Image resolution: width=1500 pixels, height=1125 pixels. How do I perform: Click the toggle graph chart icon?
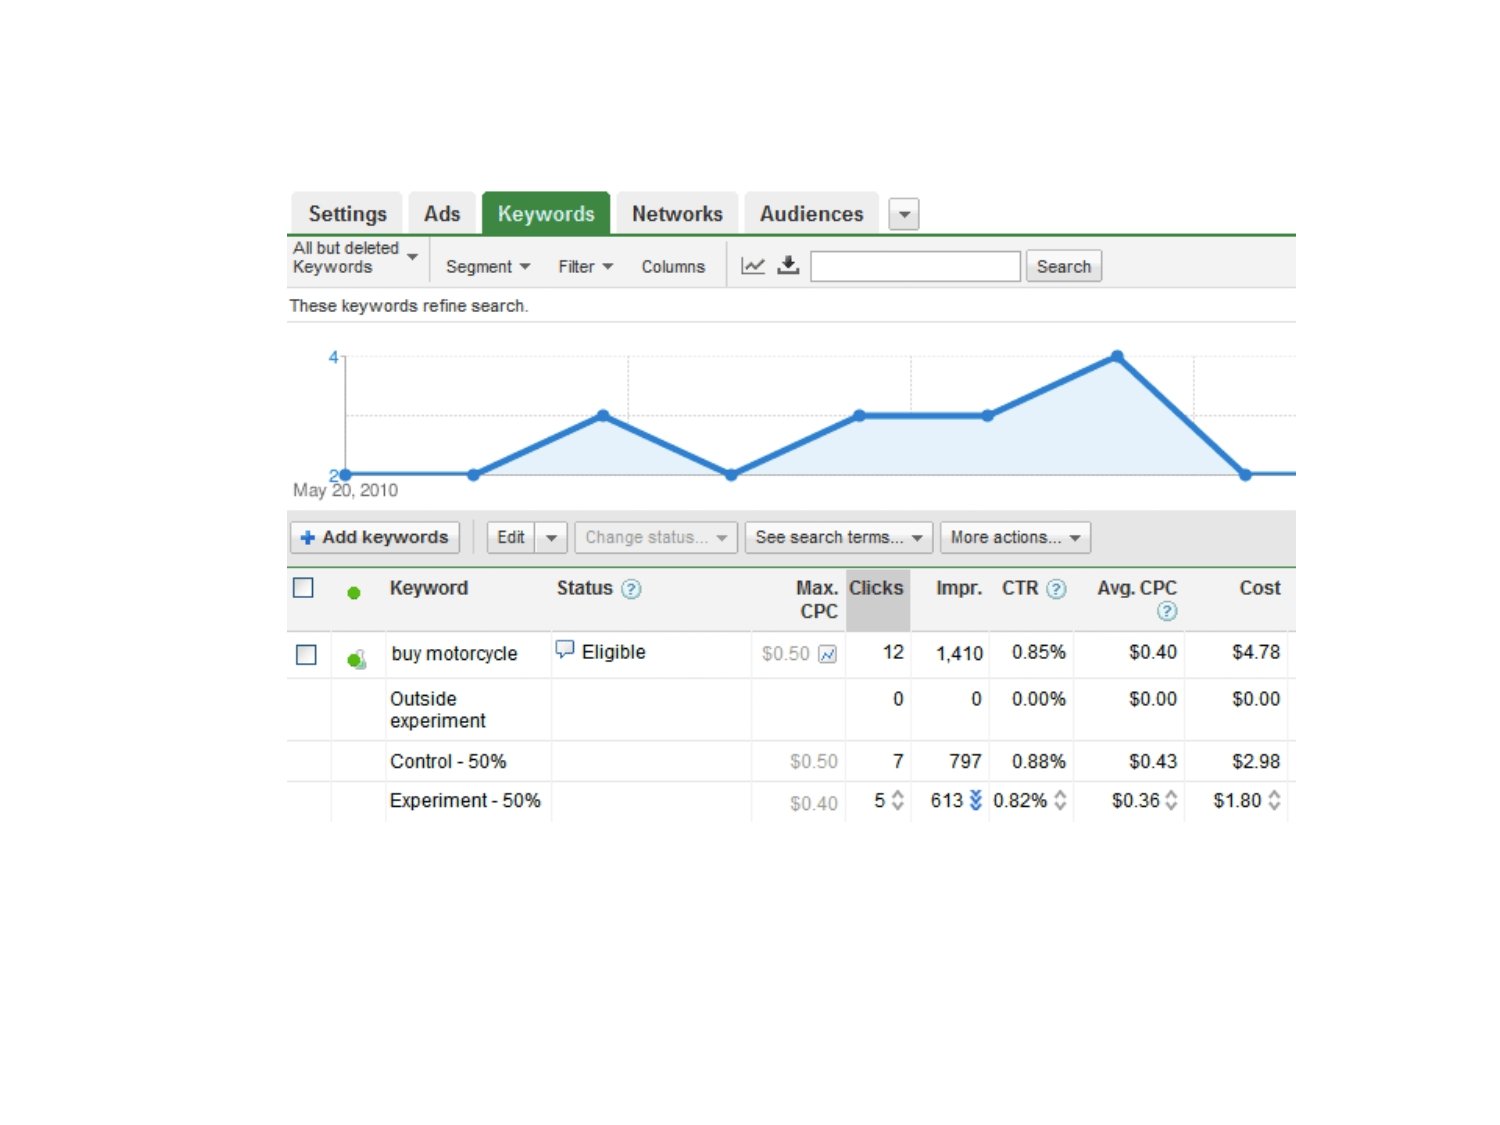pyautogui.click(x=753, y=266)
